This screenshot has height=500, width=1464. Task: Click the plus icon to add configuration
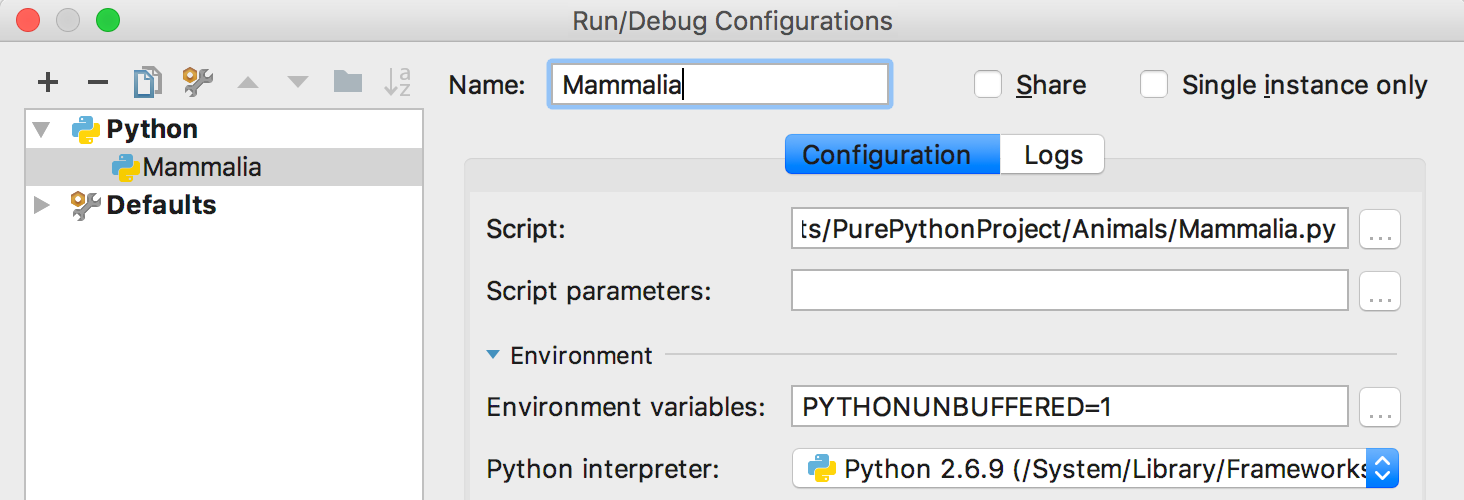click(x=48, y=83)
